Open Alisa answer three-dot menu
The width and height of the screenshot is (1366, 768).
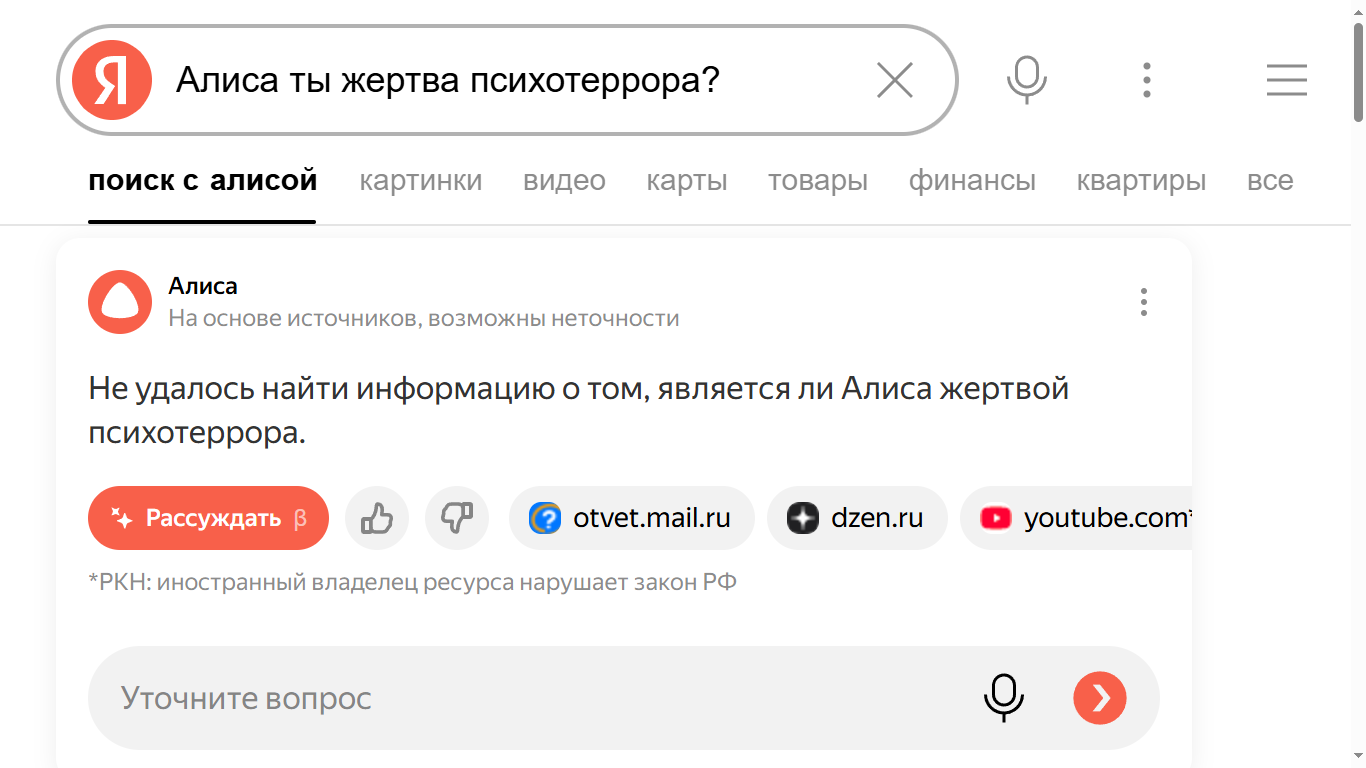pyautogui.click(x=1143, y=302)
